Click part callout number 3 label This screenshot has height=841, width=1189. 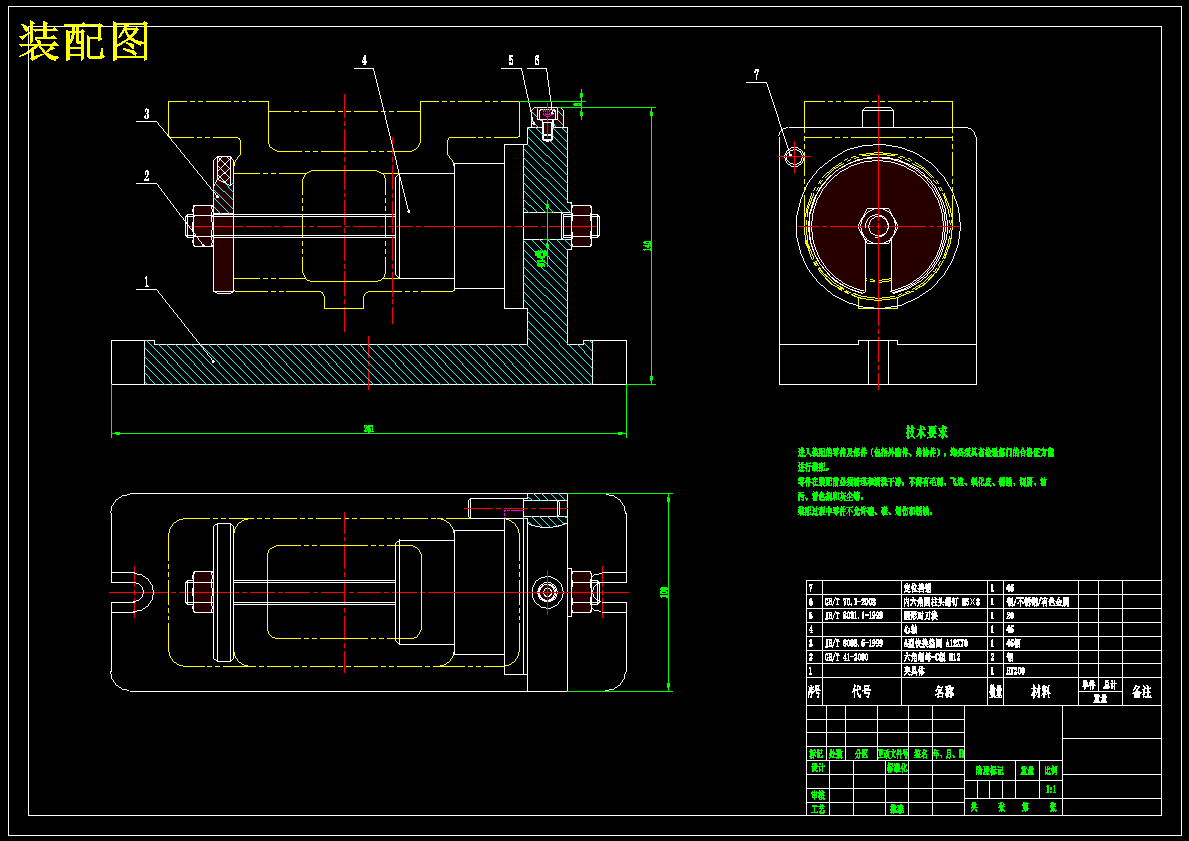(x=146, y=115)
